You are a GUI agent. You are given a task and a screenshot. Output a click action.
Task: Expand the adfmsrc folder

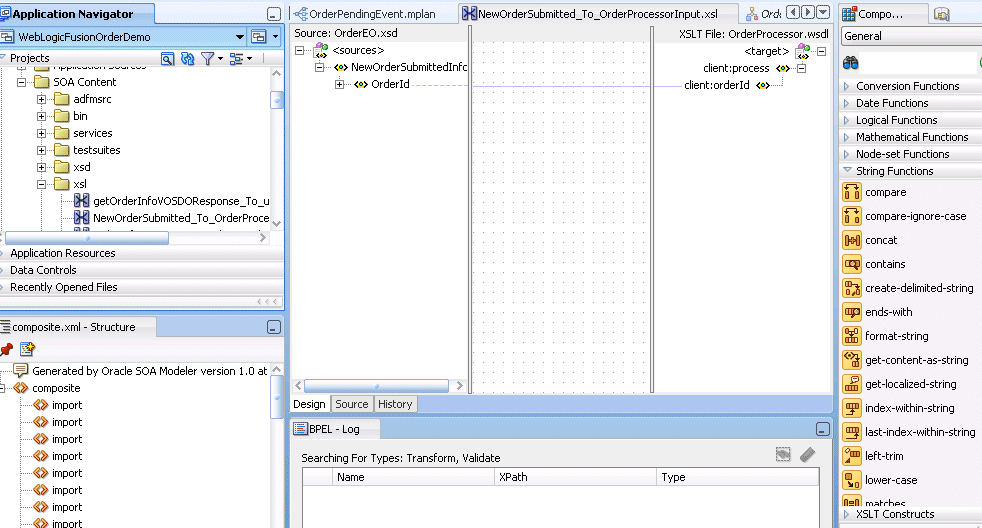[x=41, y=99]
